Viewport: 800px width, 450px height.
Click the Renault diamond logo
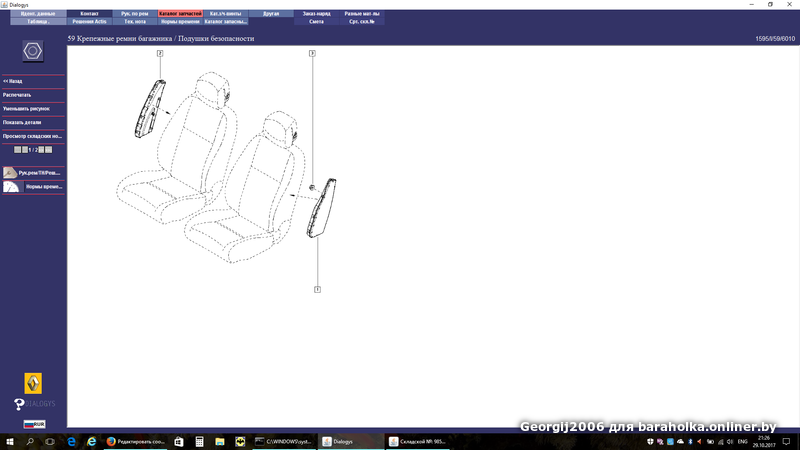pos(33,383)
